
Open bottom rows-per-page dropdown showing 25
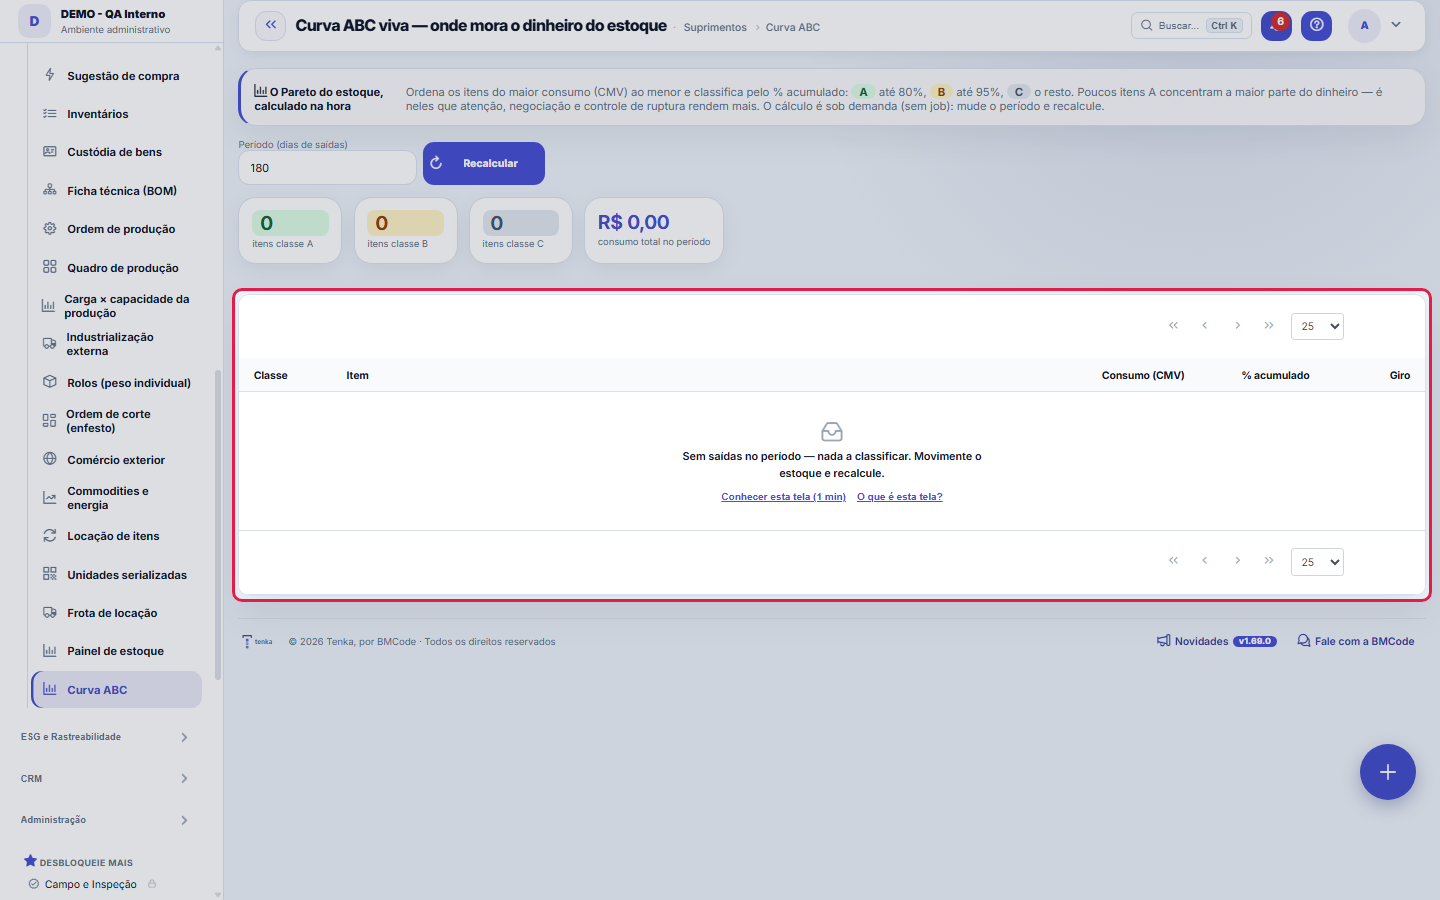[1317, 562]
